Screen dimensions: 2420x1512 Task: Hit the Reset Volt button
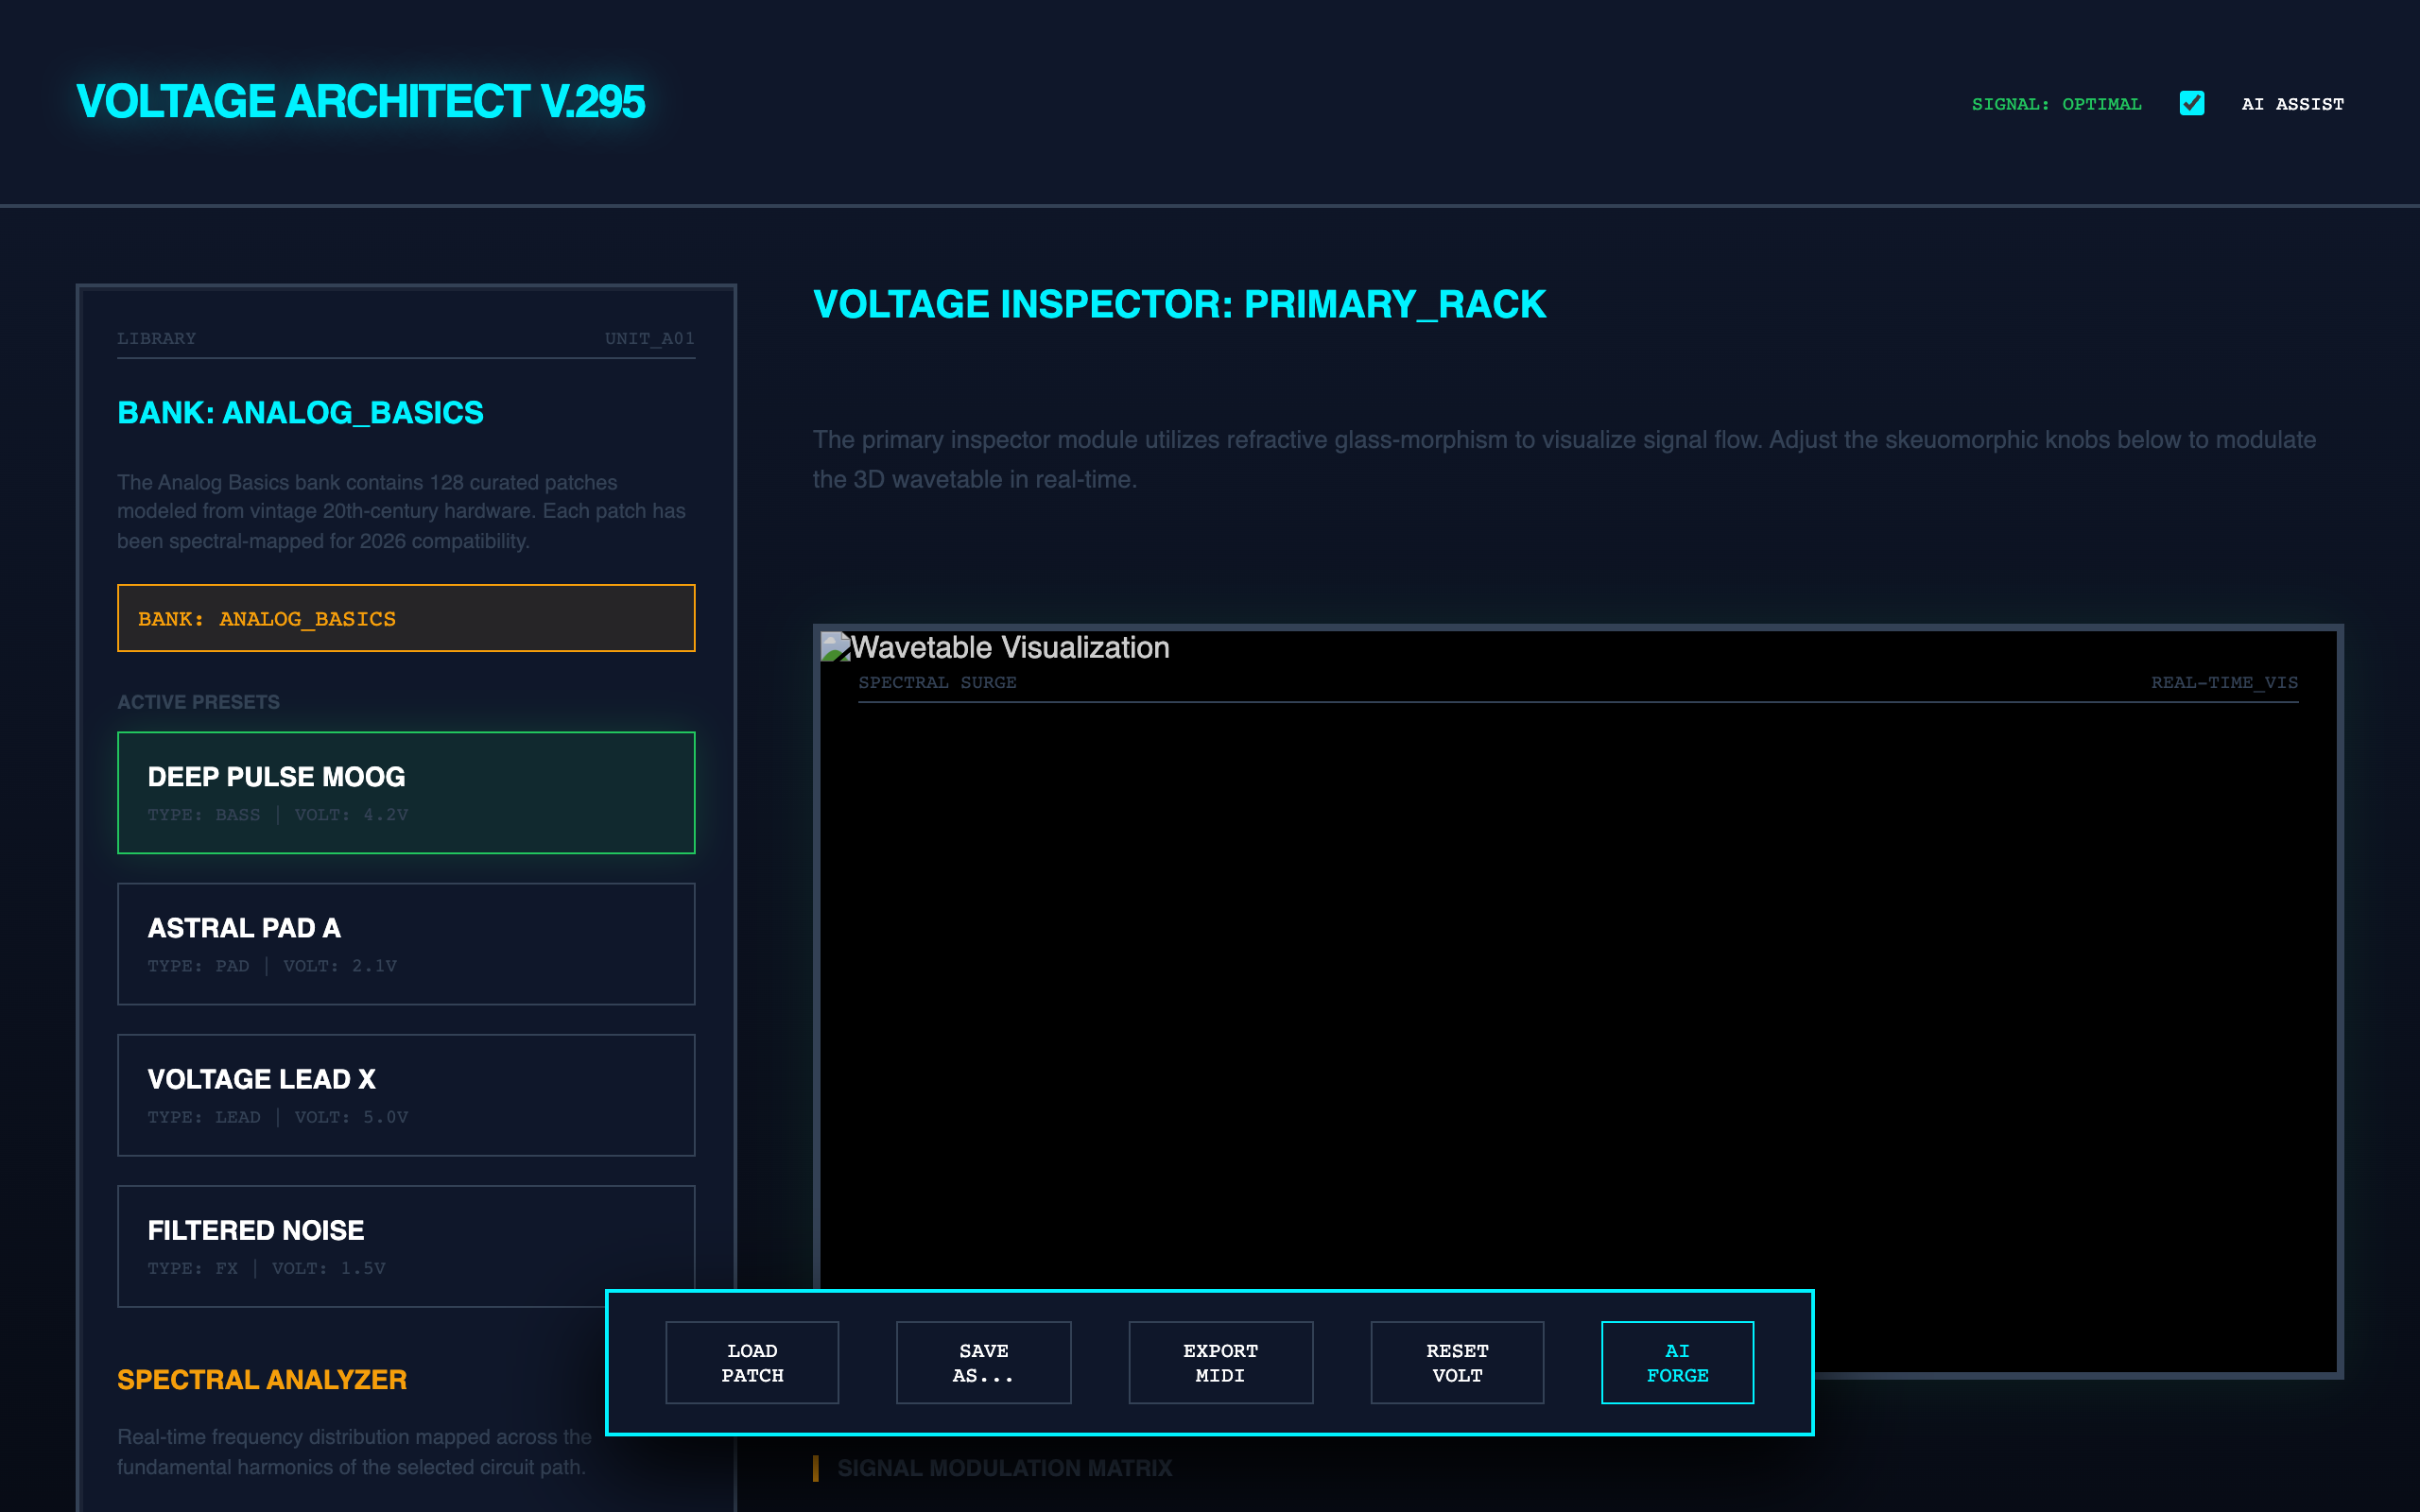[1457, 1362]
